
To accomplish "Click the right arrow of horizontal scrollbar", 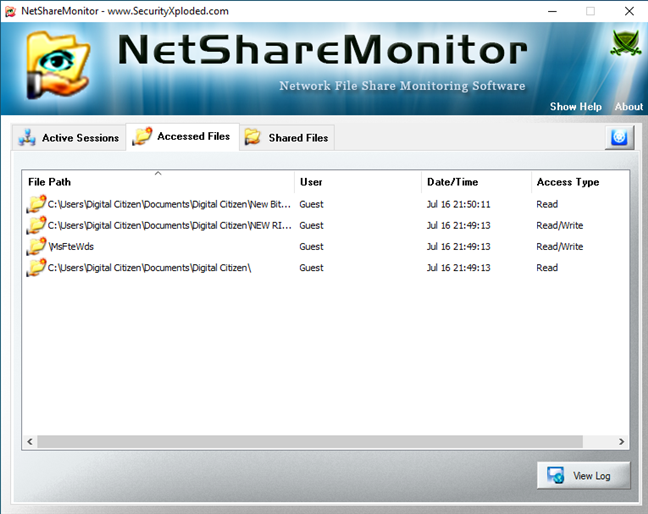I will [622, 442].
